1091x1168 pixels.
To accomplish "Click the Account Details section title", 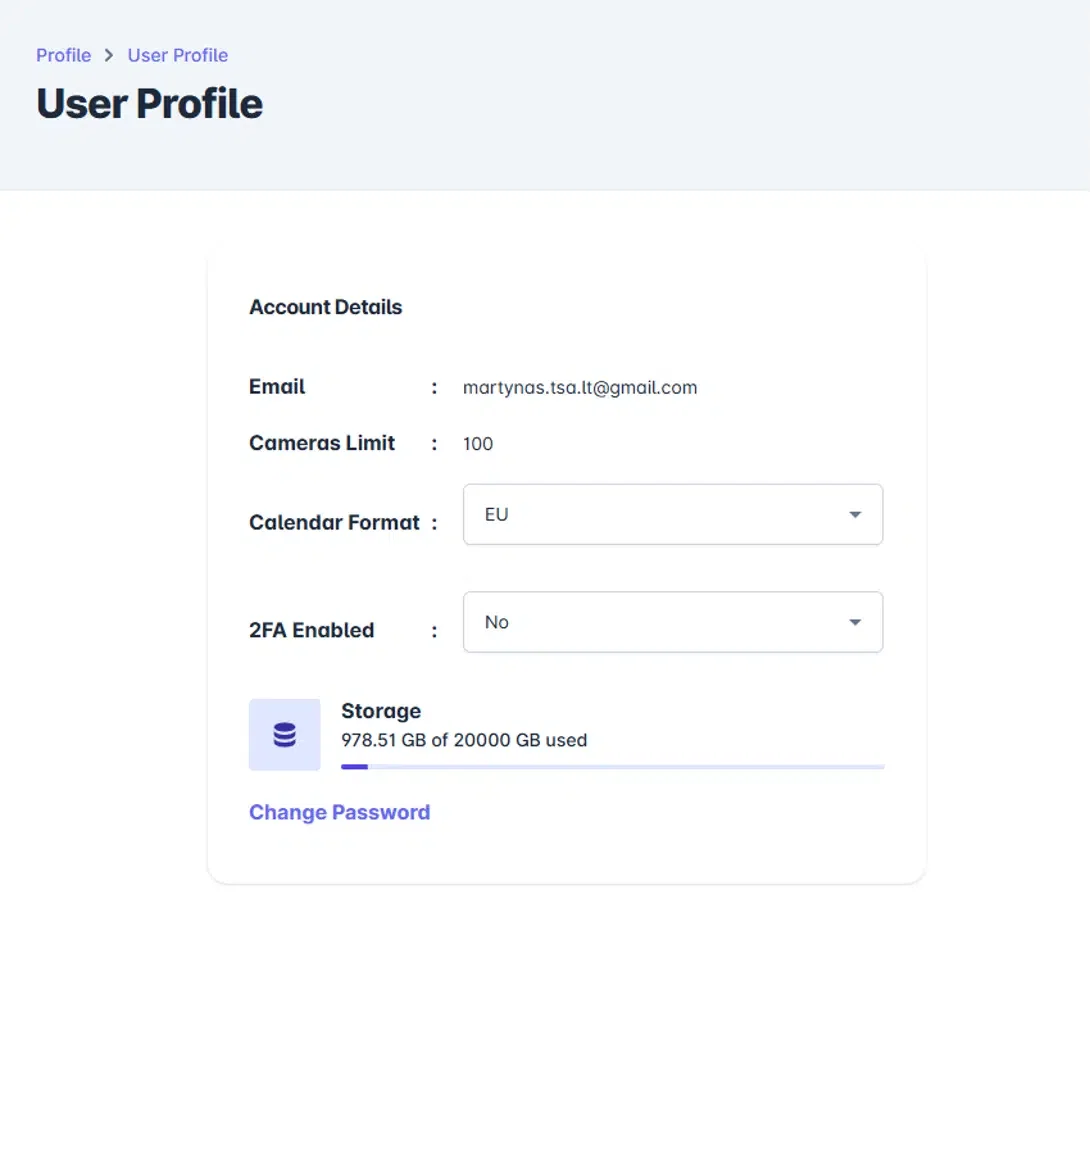I will pos(325,307).
